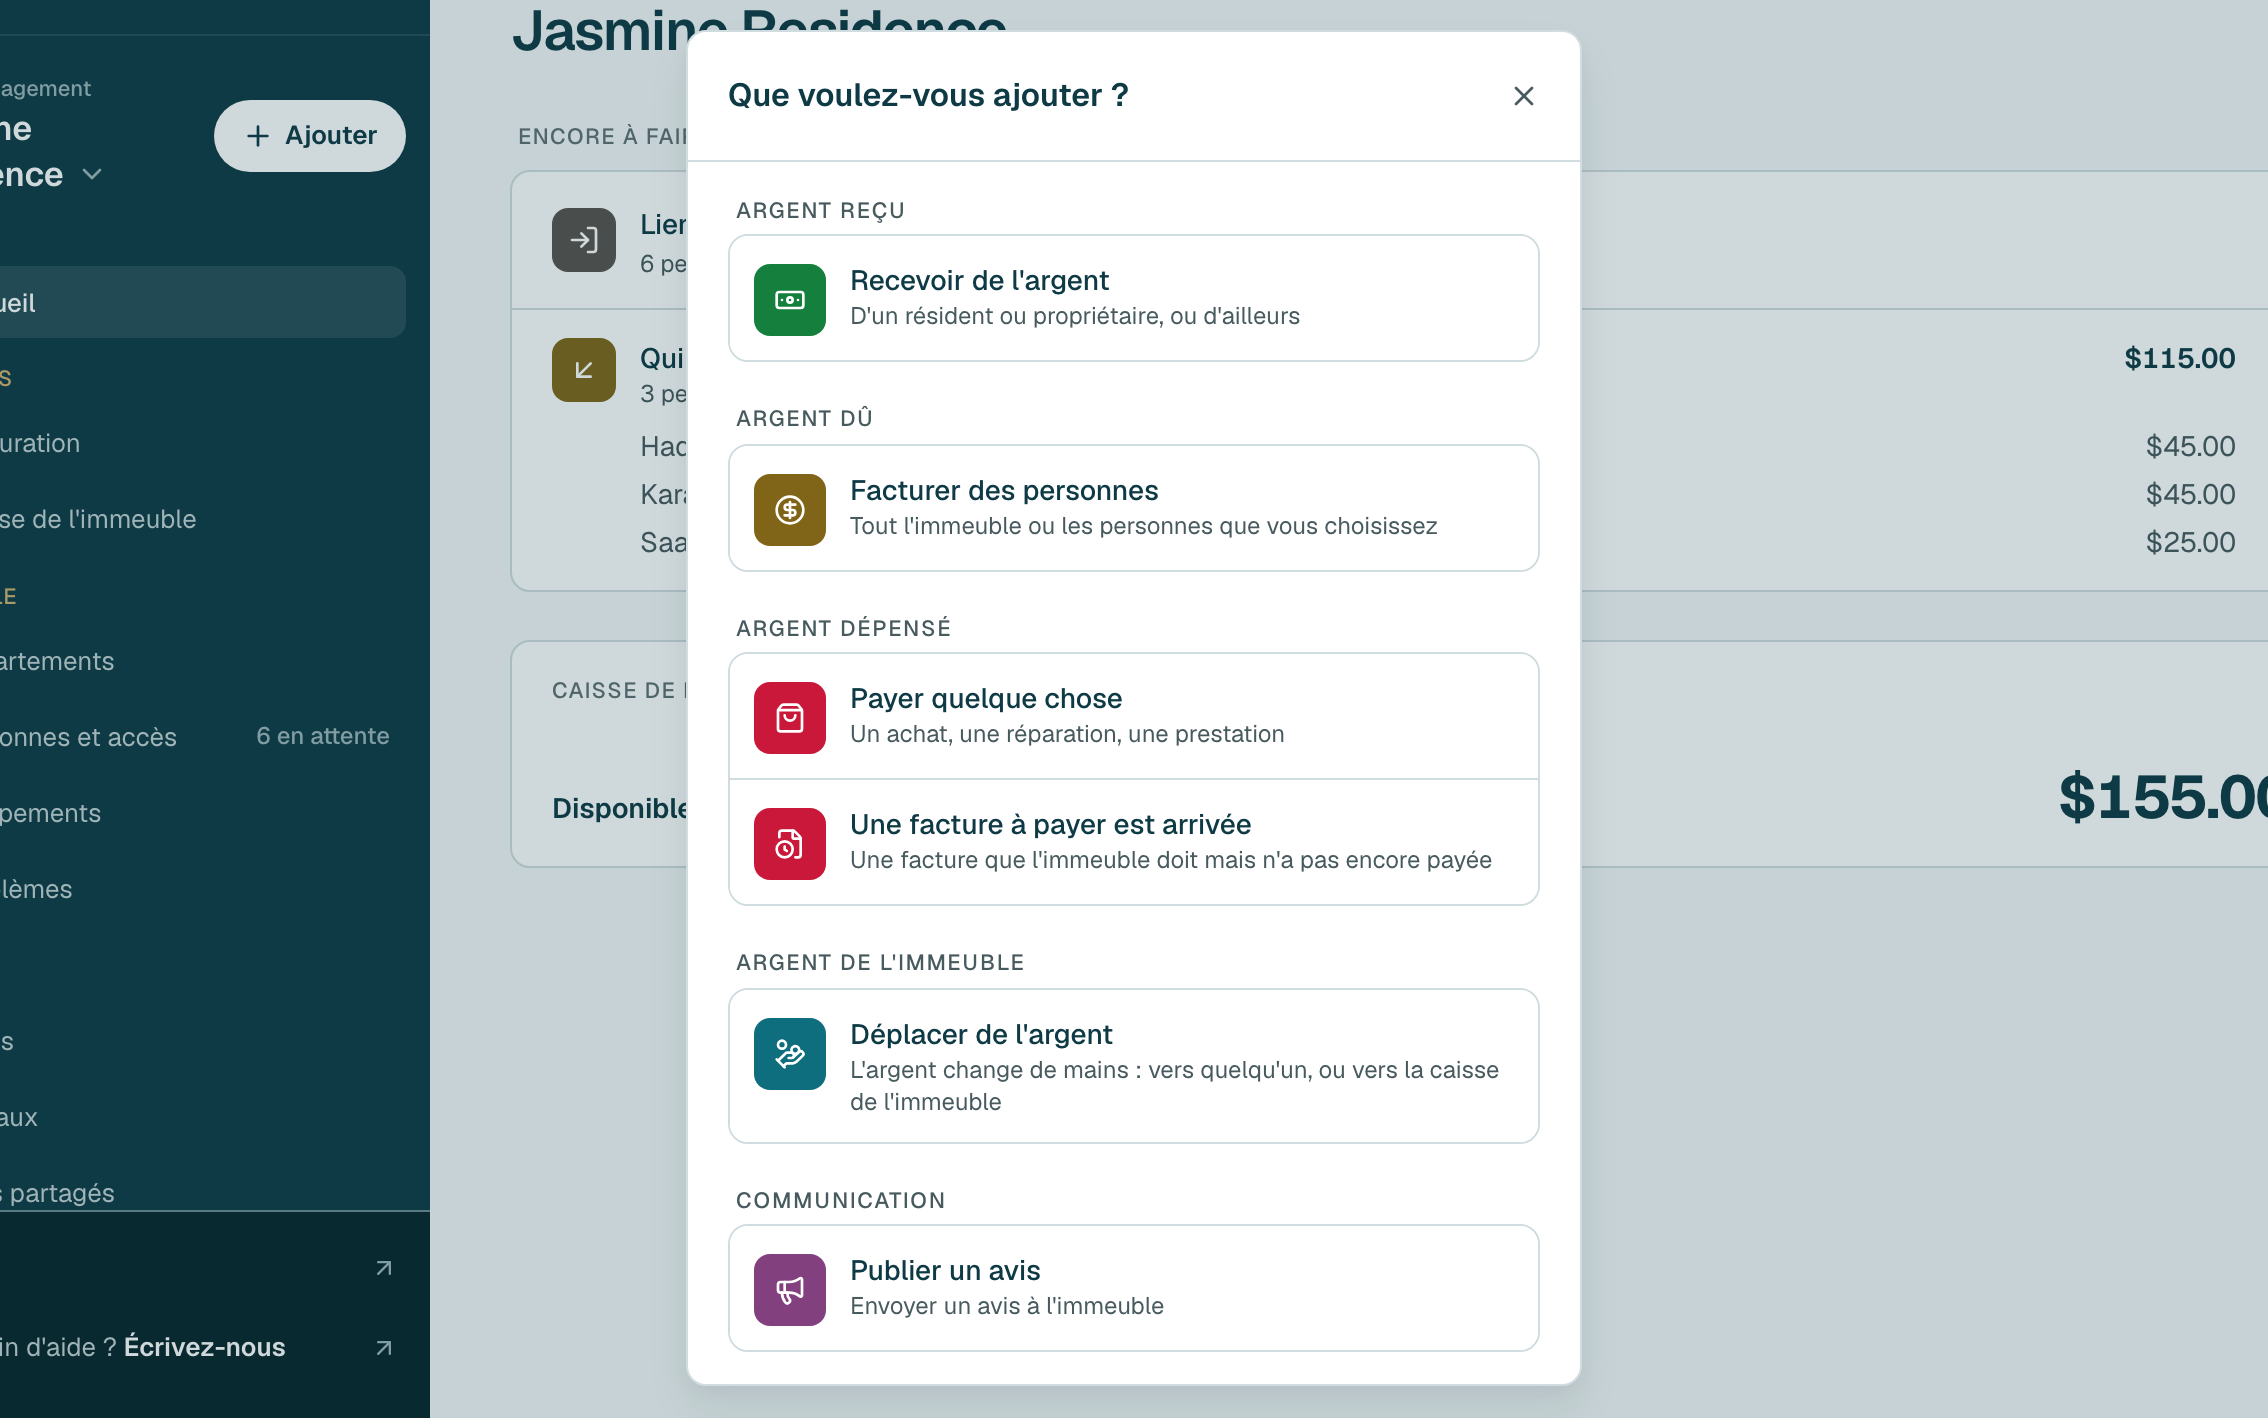
Task: Expand the building selector chevron in sidebar
Action: click(92, 174)
